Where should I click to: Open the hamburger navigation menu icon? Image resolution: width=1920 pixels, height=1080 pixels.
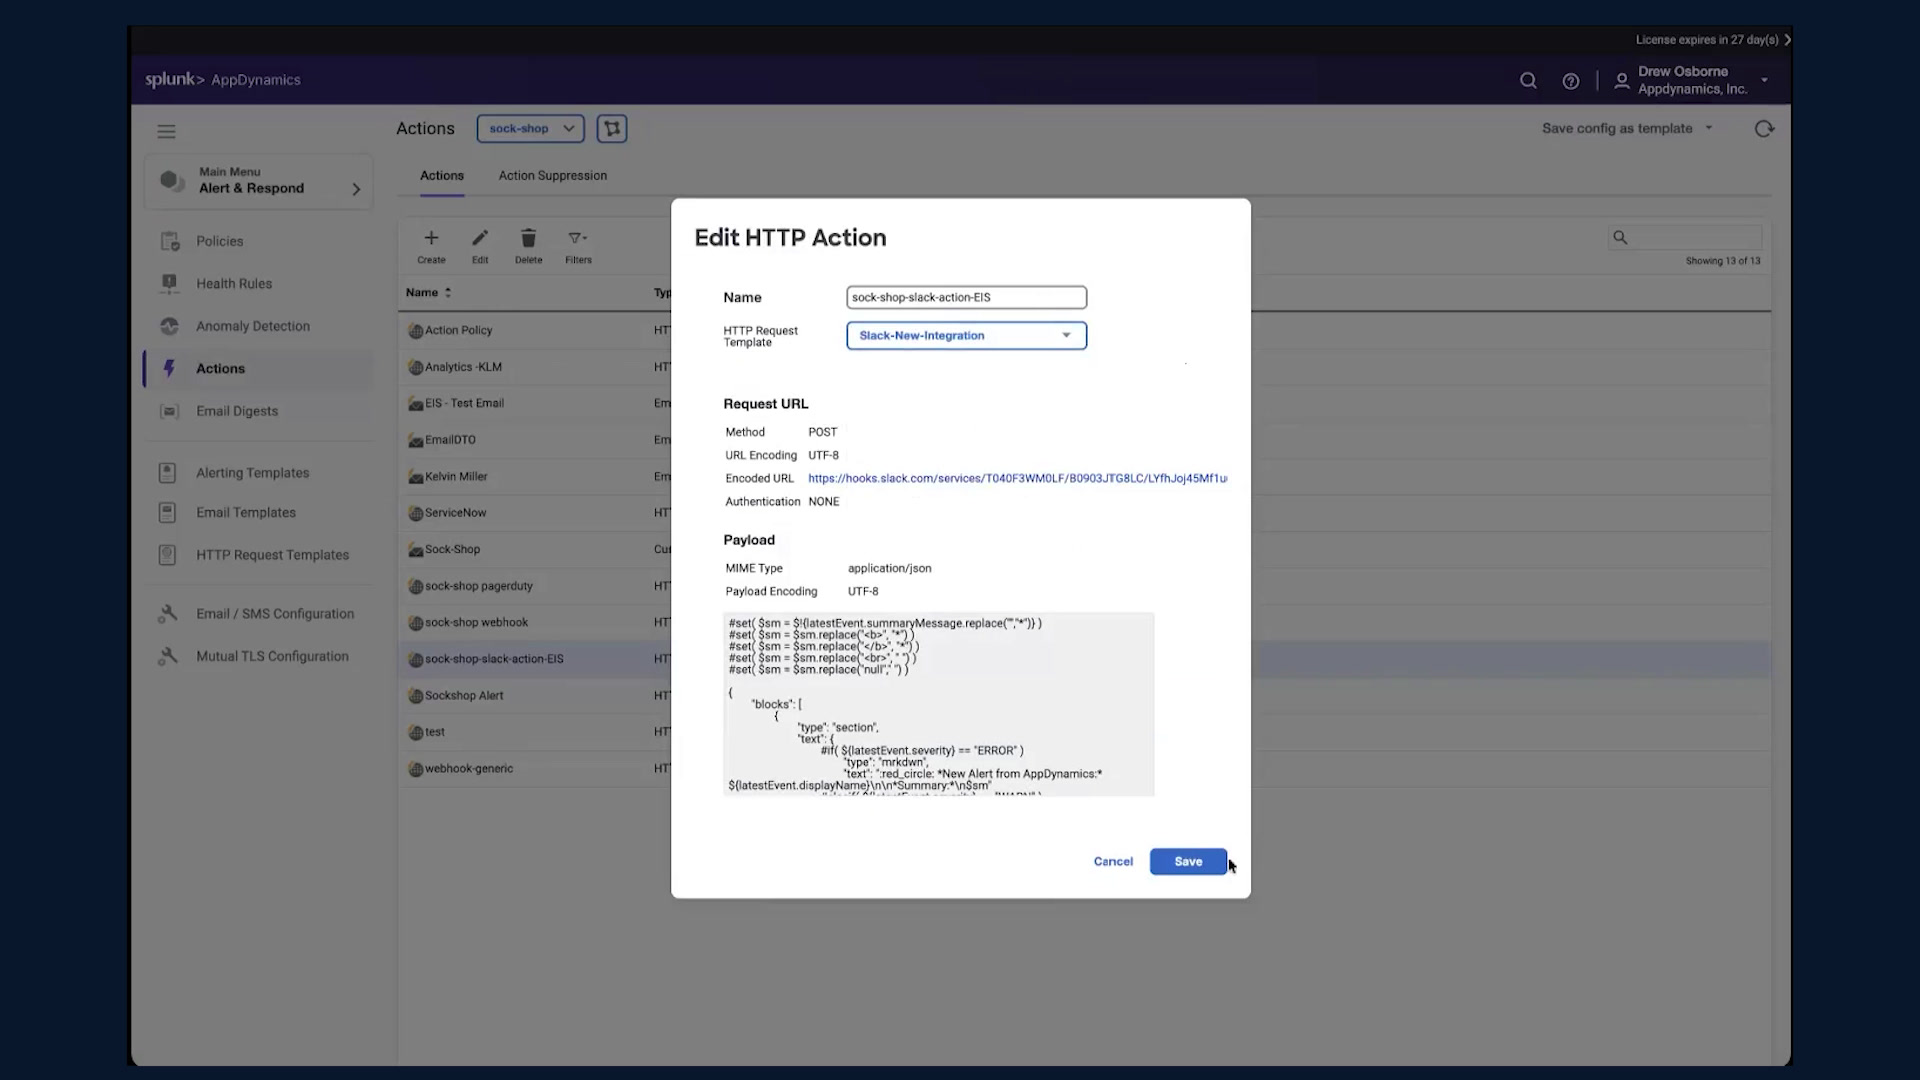click(166, 131)
